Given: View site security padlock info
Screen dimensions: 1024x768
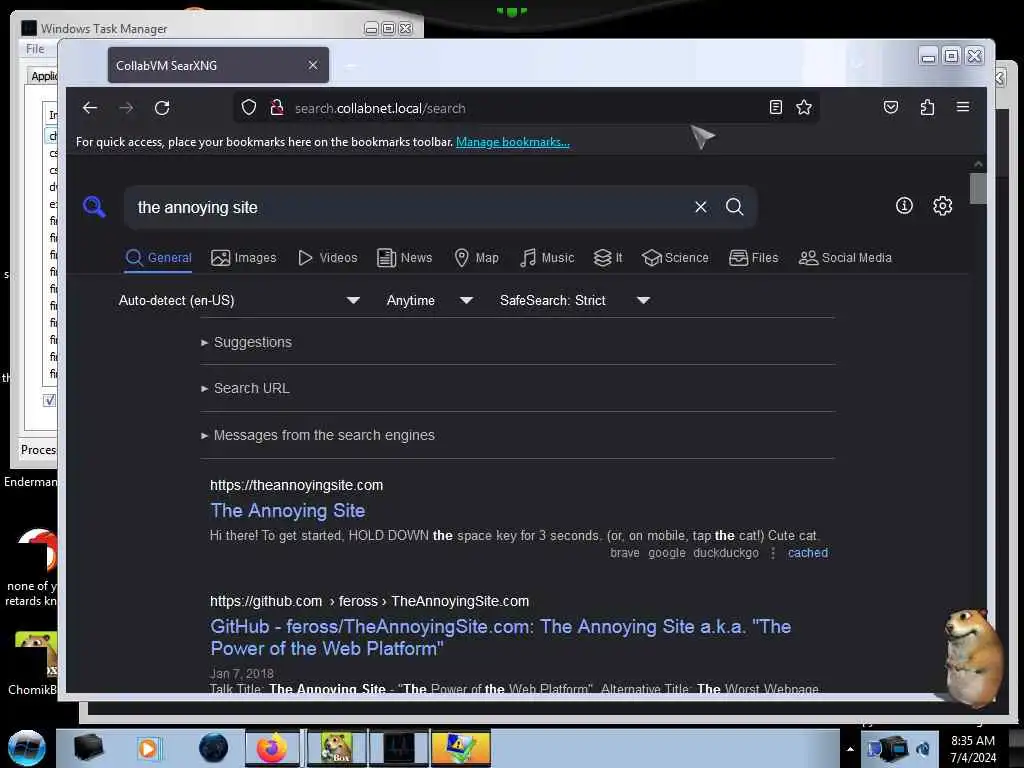Looking at the screenshot, I should 277,107.
